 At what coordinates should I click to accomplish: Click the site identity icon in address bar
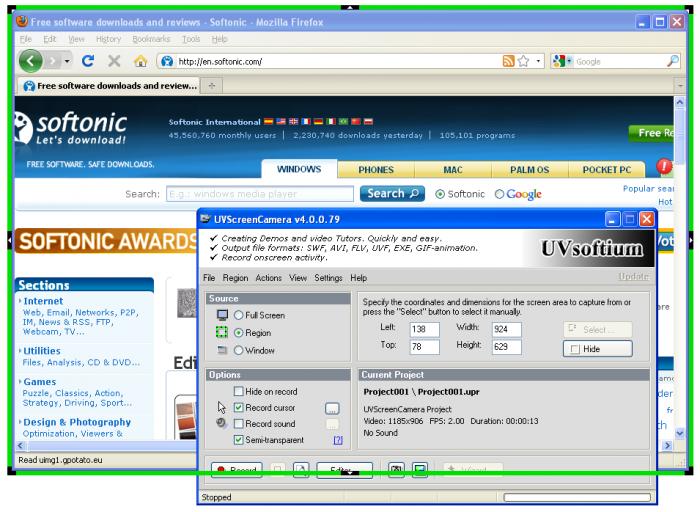point(167,61)
